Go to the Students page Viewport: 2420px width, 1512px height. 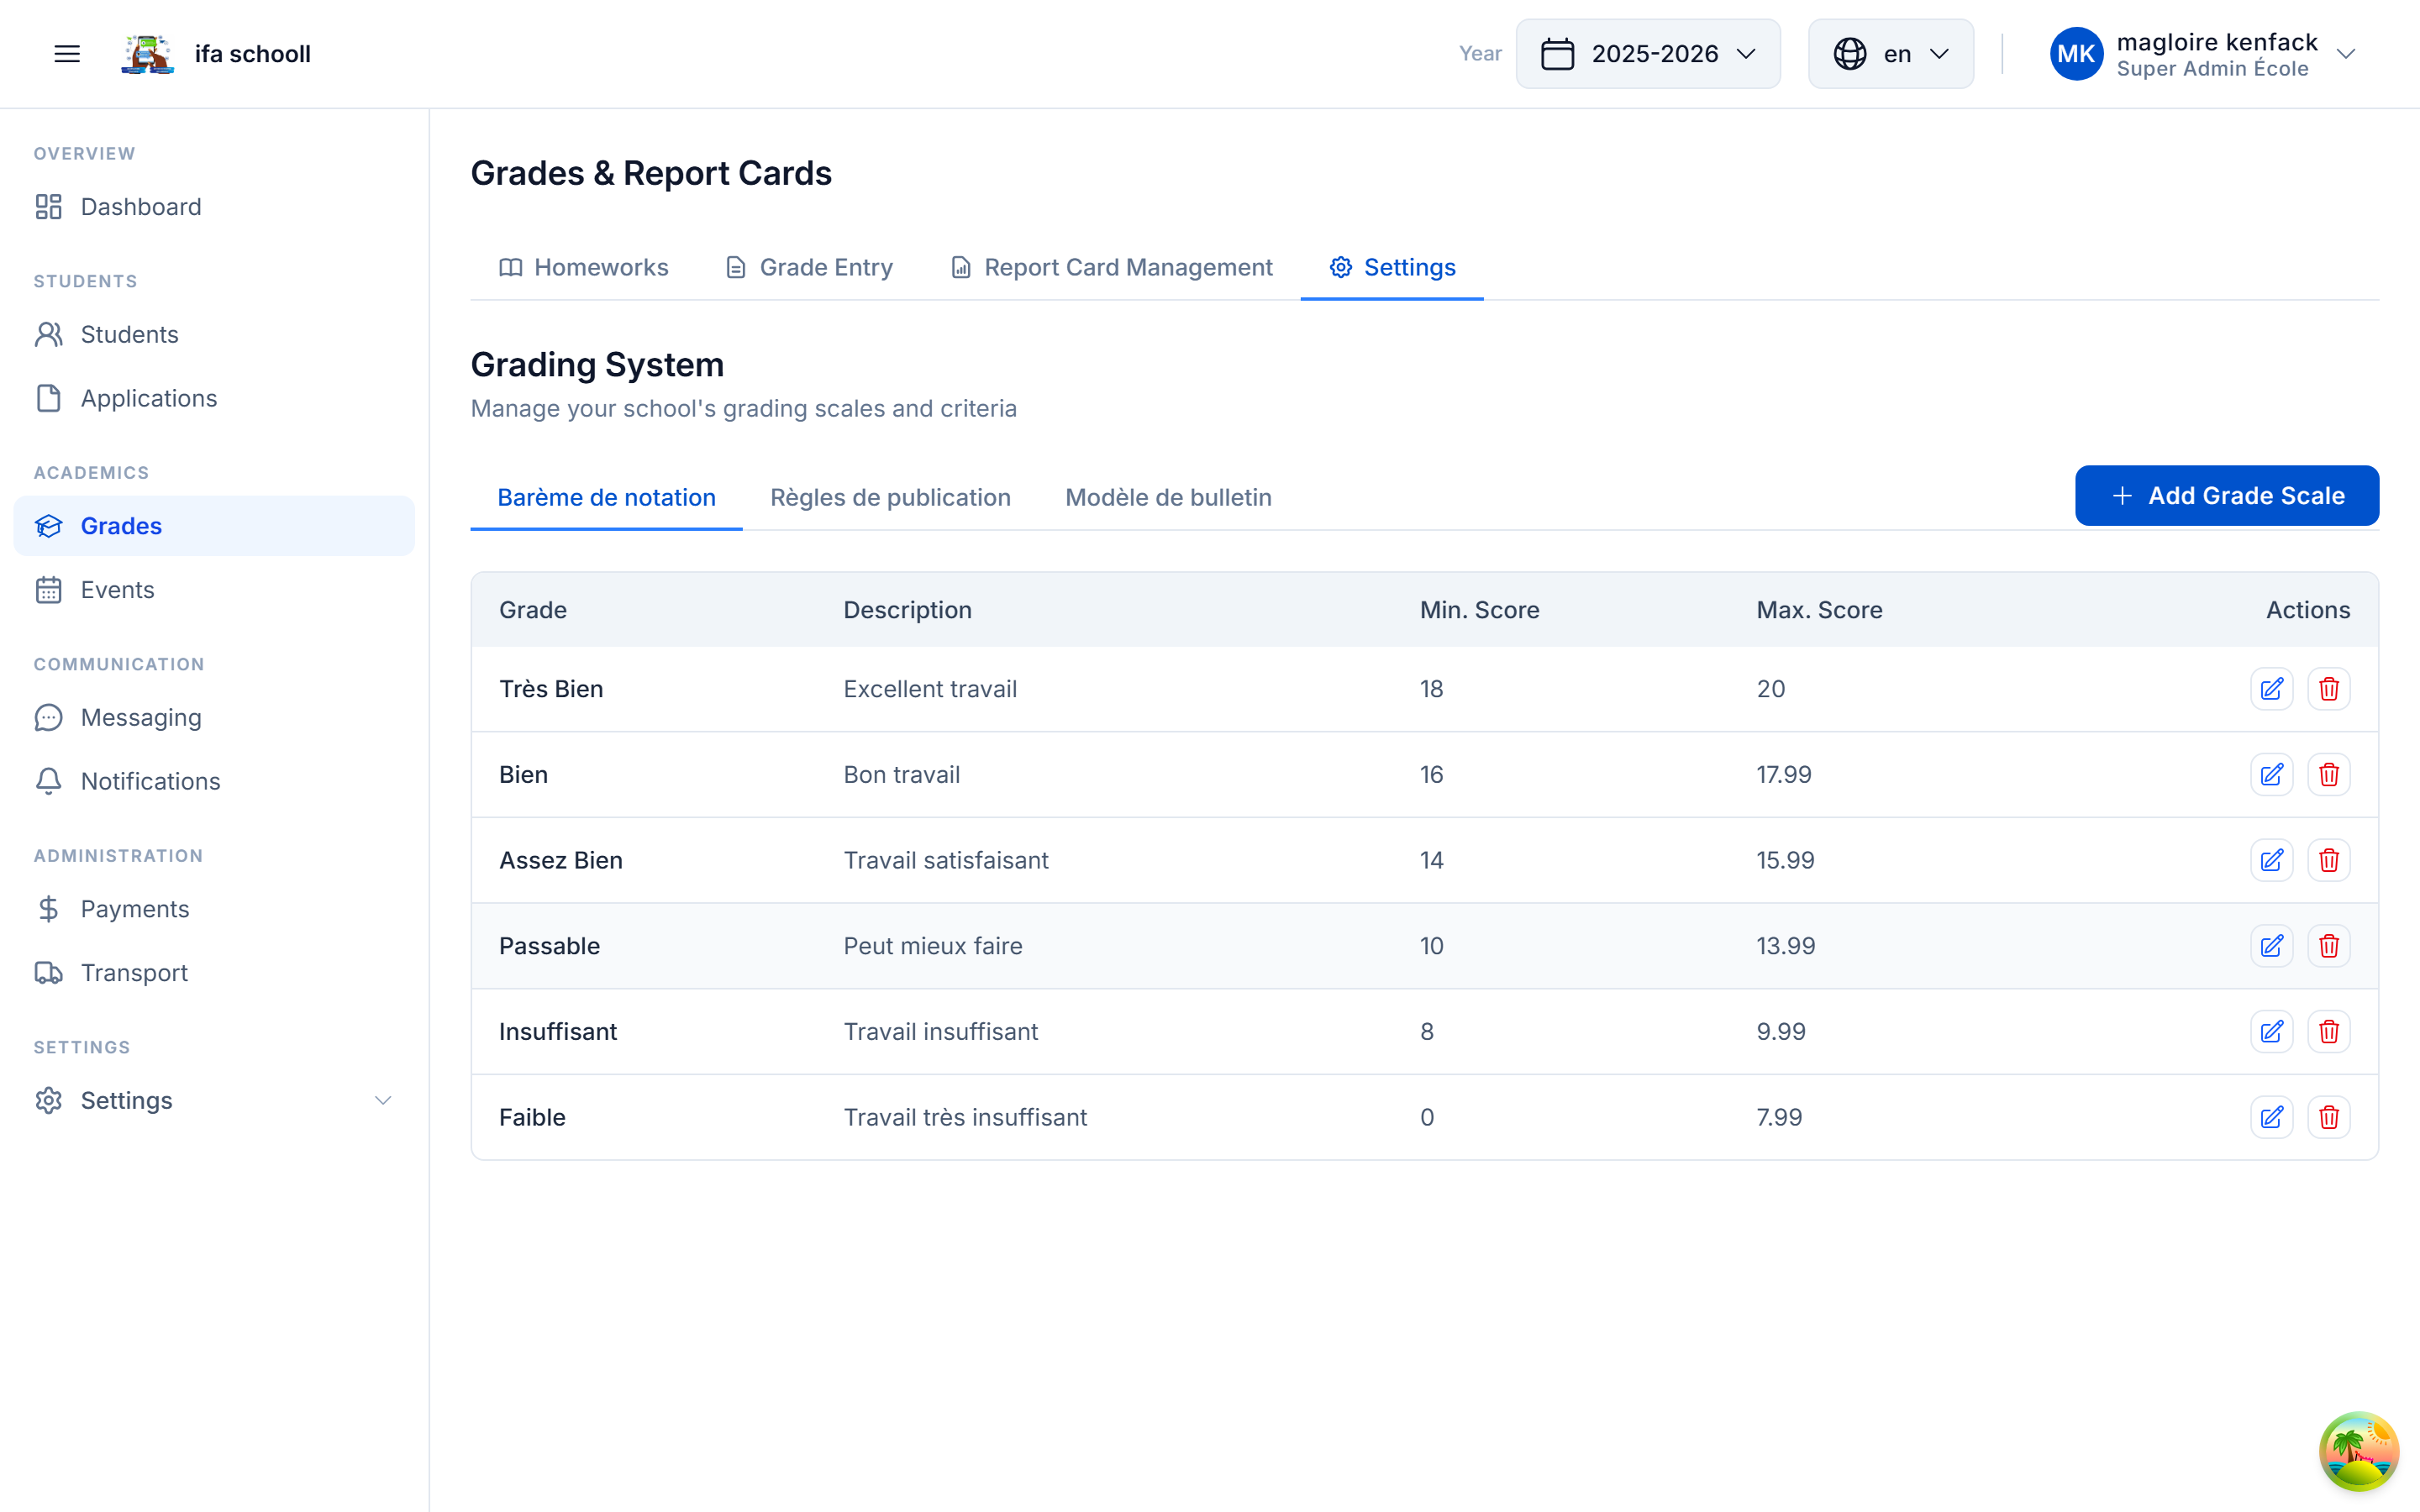(129, 334)
